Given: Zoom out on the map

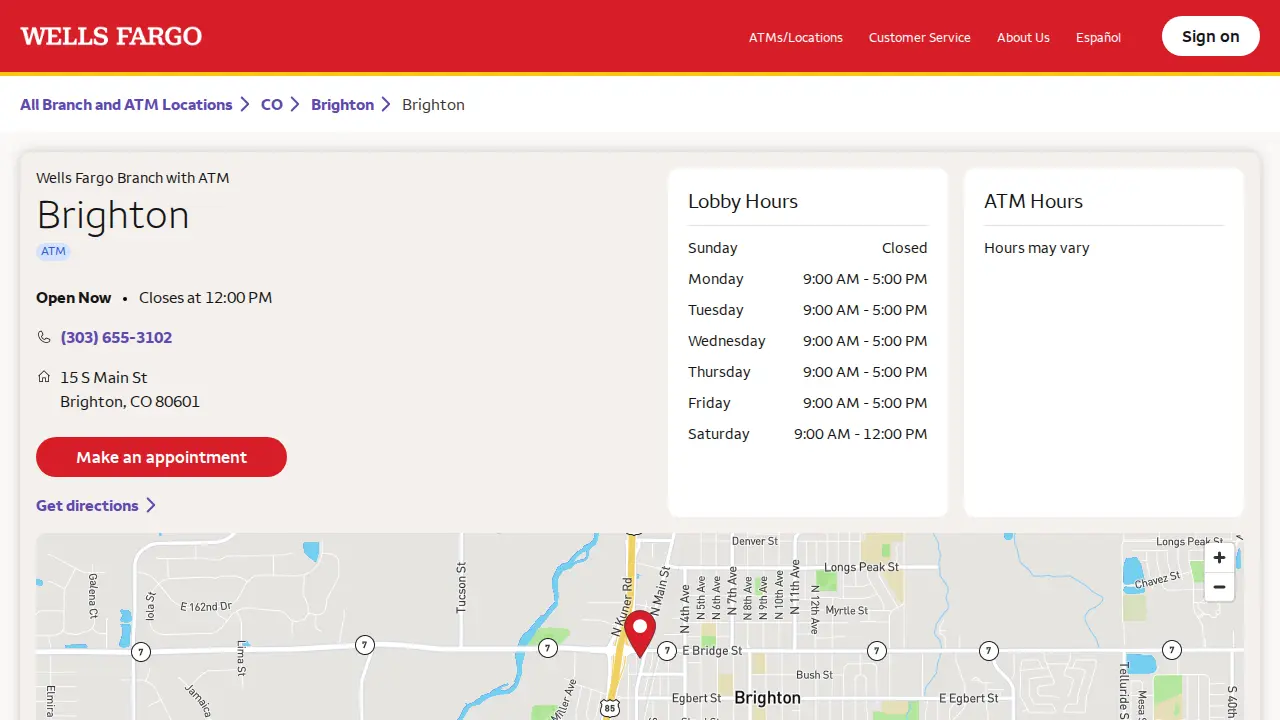Looking at the screenshot, I should coord(1219,587).
